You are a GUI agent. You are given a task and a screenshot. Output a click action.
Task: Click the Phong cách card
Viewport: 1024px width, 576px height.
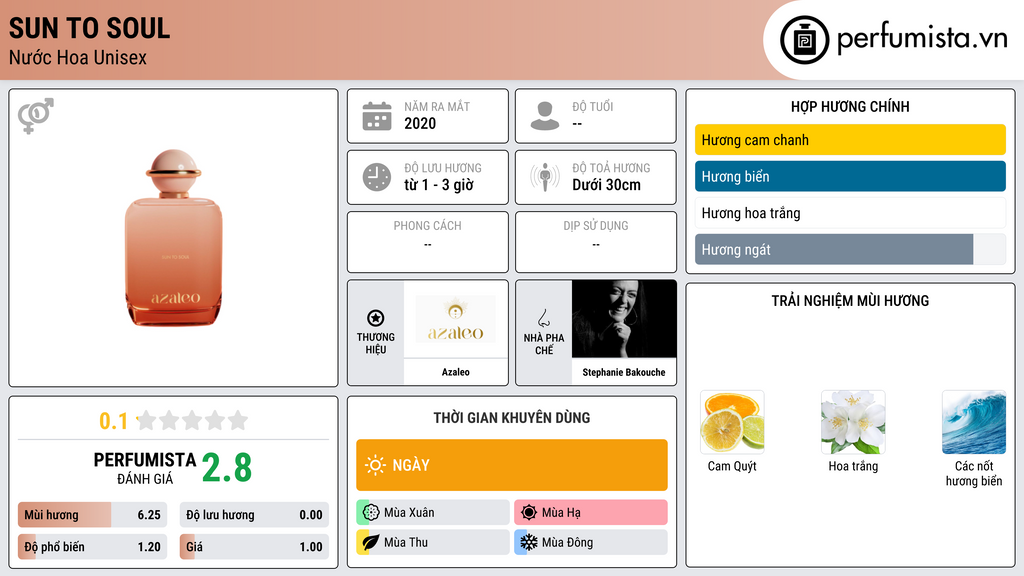428,242
